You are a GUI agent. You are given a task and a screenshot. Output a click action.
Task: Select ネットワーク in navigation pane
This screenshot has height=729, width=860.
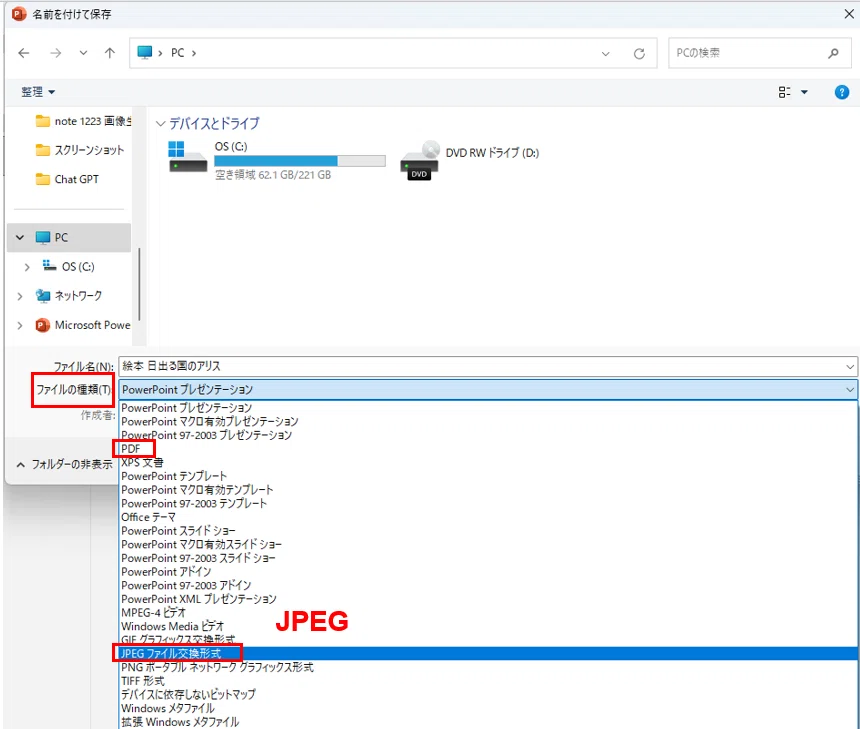point(69,296)
